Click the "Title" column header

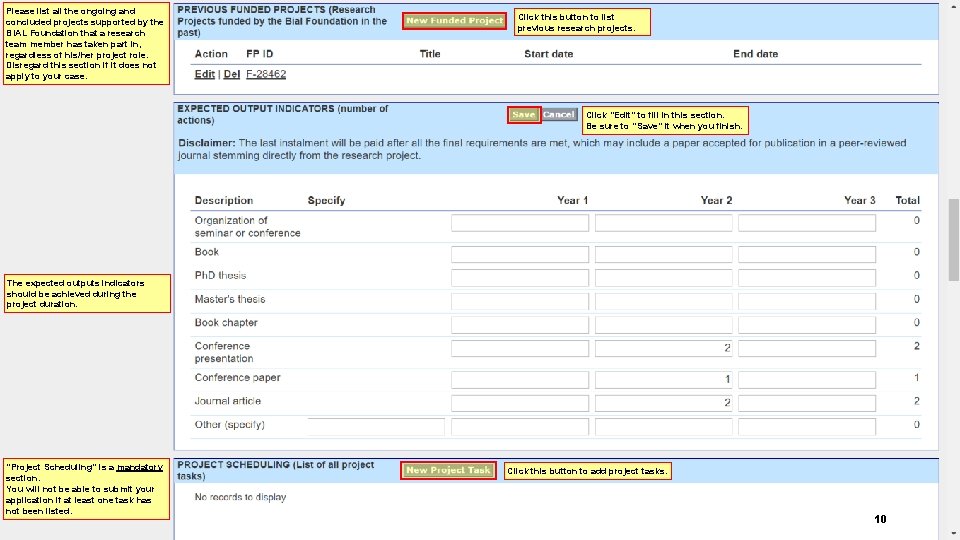[430, 54]
